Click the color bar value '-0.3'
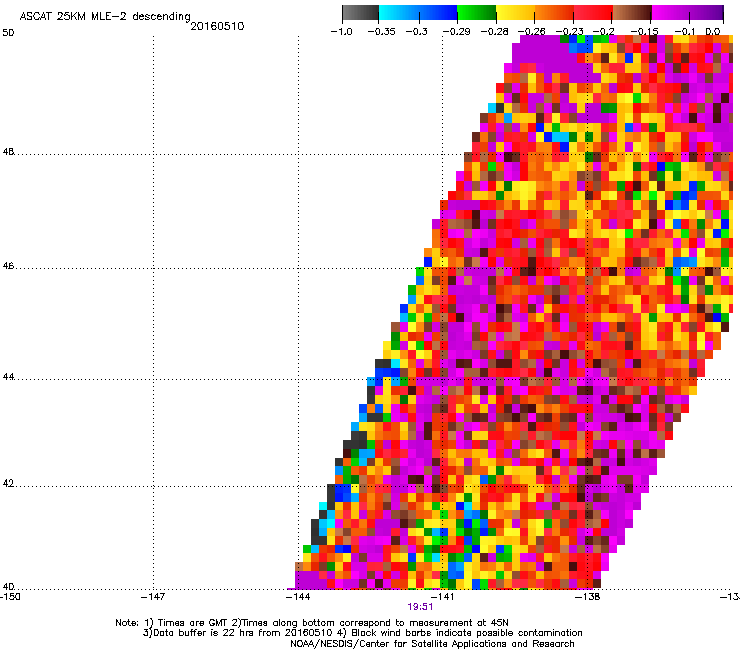 click(x=417, y=32)
